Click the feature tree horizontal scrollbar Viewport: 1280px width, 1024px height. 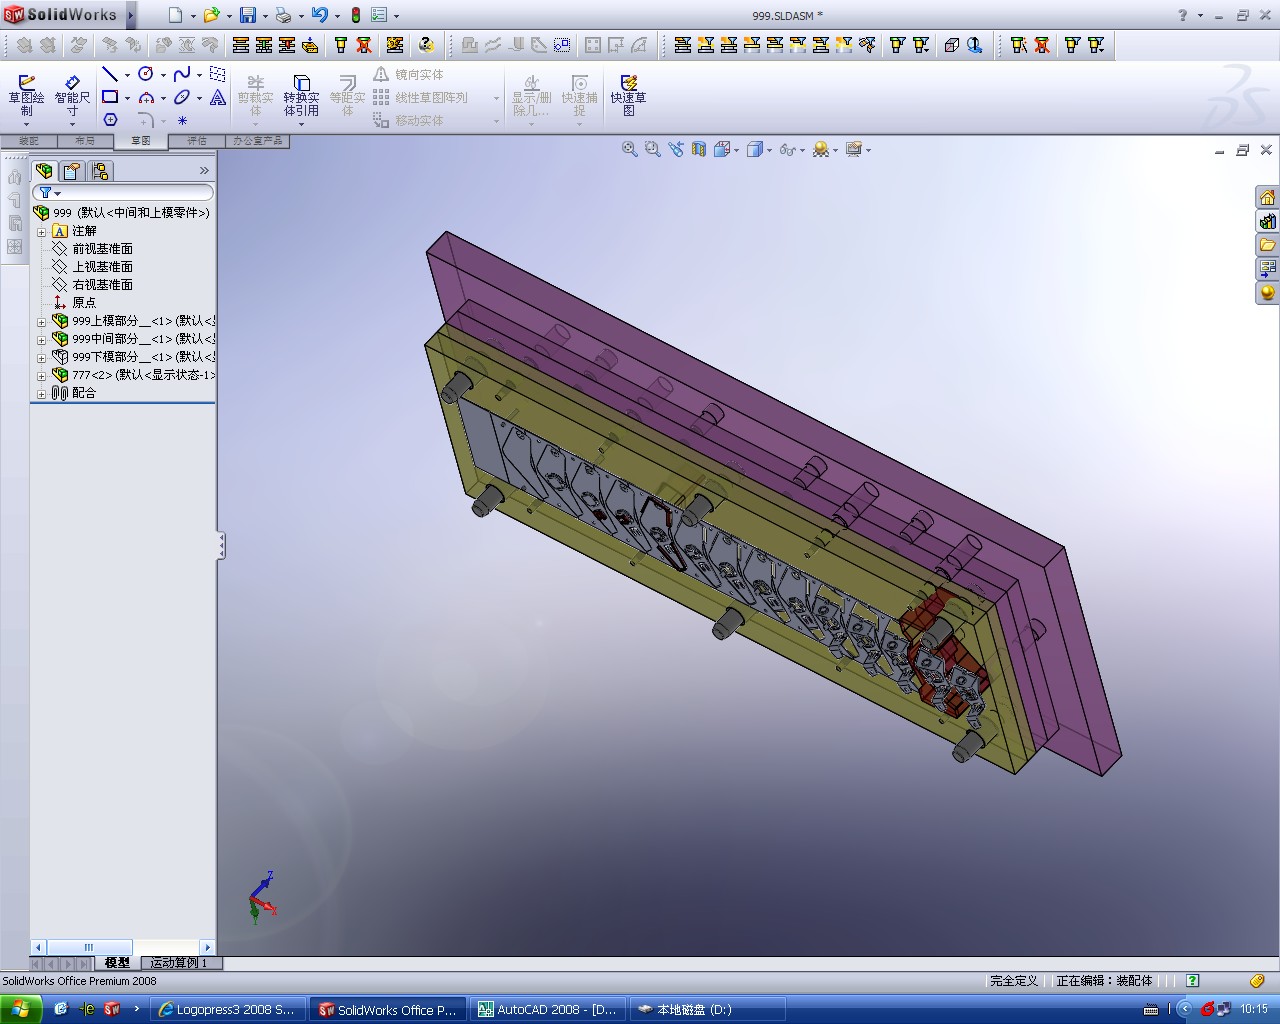pyautogui.click(x=123, y=947)
